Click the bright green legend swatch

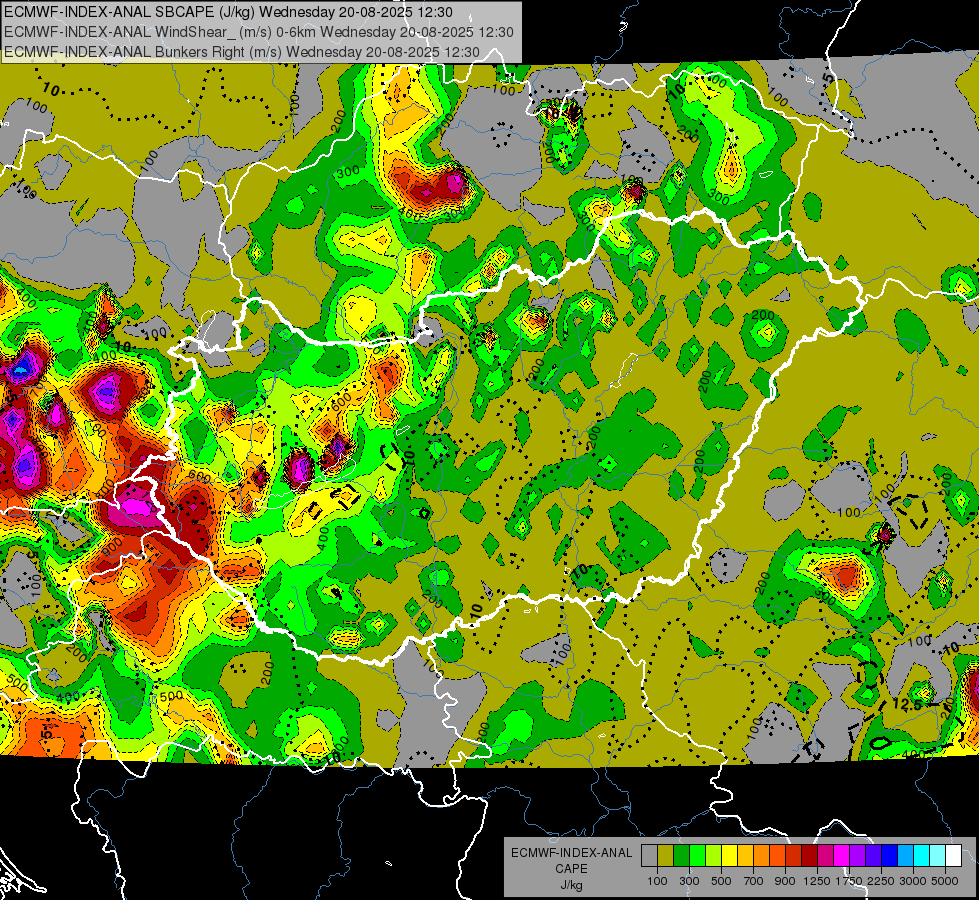(697, 855)
